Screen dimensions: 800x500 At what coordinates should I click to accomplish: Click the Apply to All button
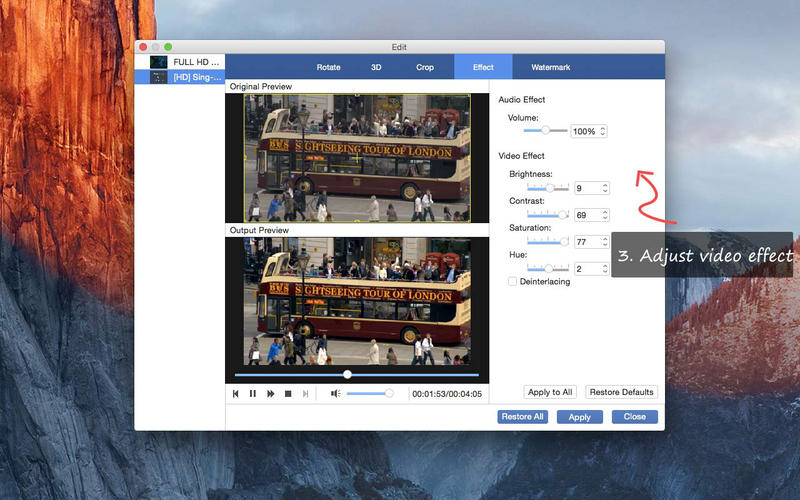[550, 392]
